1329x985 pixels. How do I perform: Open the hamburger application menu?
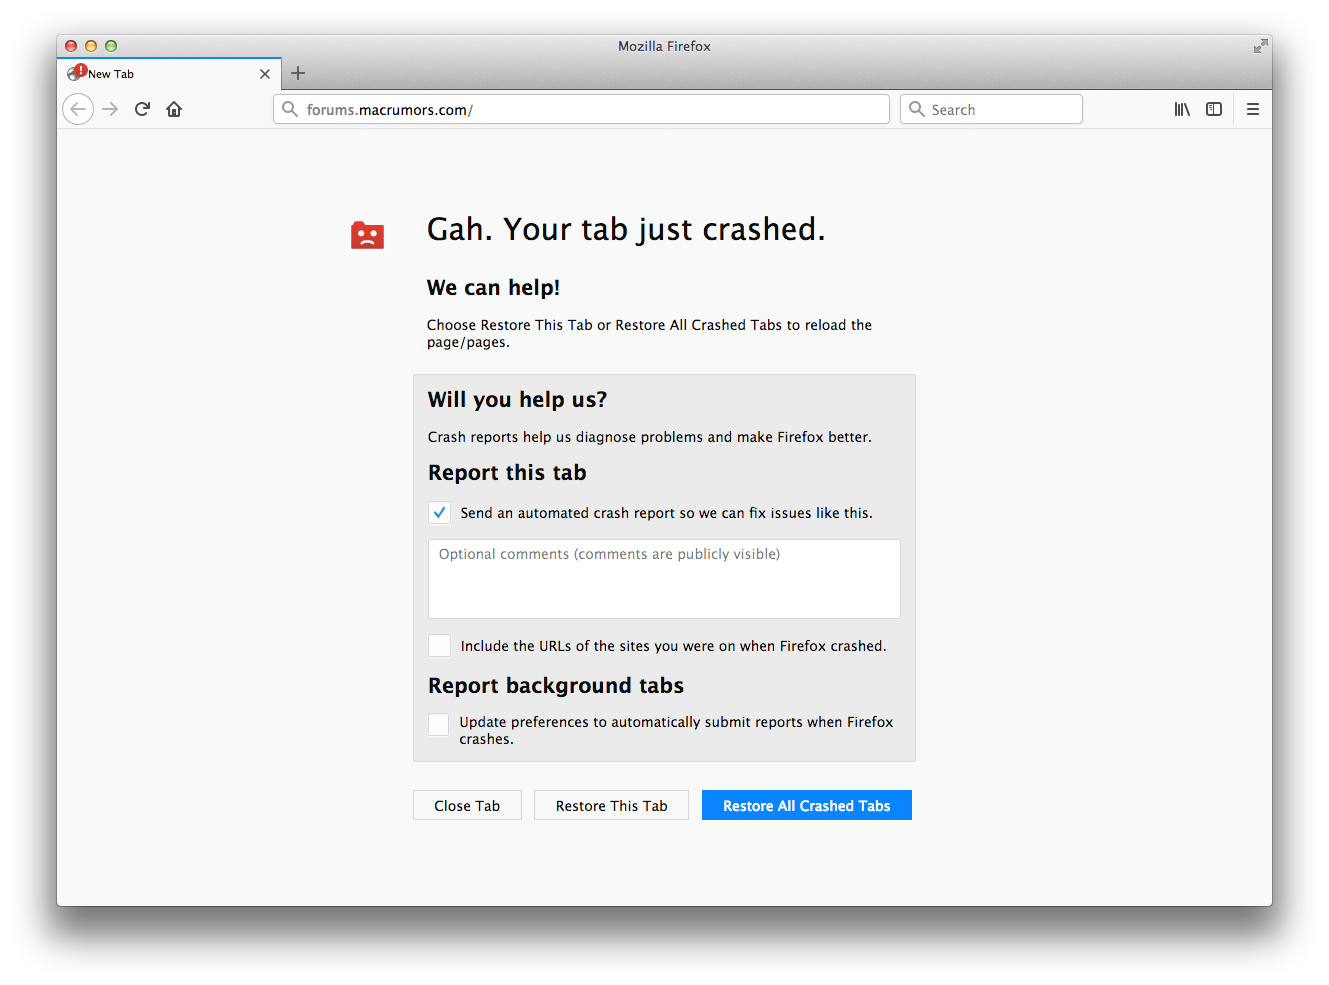(x=1253, y=109)
